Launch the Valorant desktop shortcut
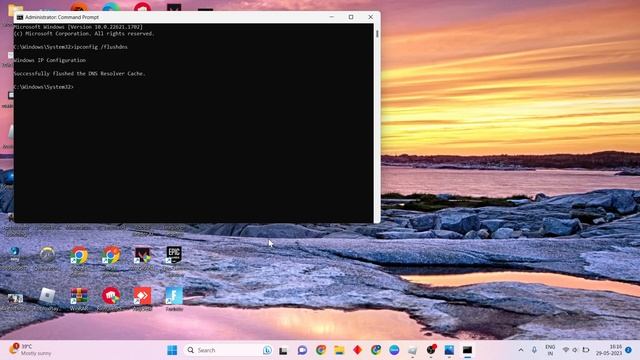 point(142,256)
